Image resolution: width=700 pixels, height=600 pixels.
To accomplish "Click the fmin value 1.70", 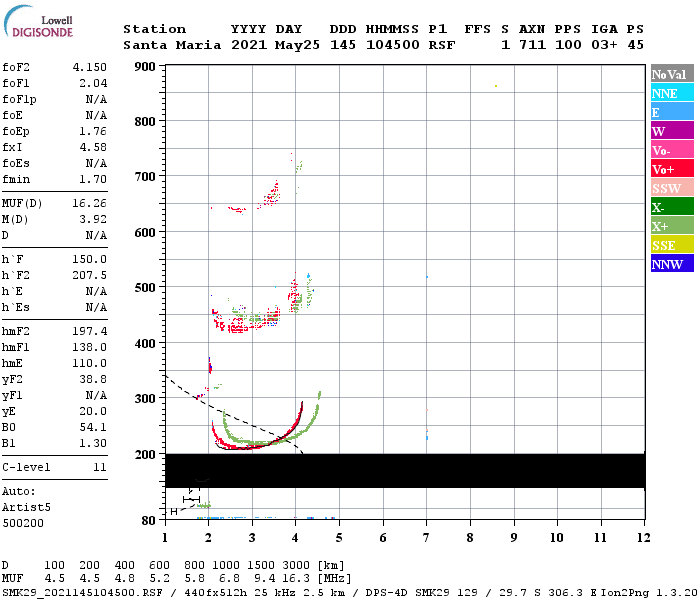I will [93, 179].
